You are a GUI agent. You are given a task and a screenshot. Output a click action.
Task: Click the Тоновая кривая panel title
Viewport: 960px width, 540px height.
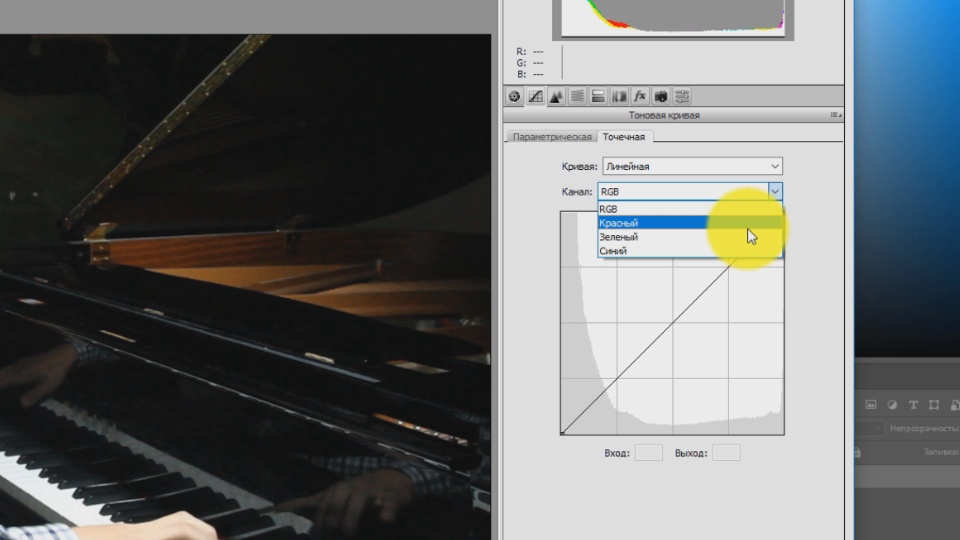tap(664, 115)
